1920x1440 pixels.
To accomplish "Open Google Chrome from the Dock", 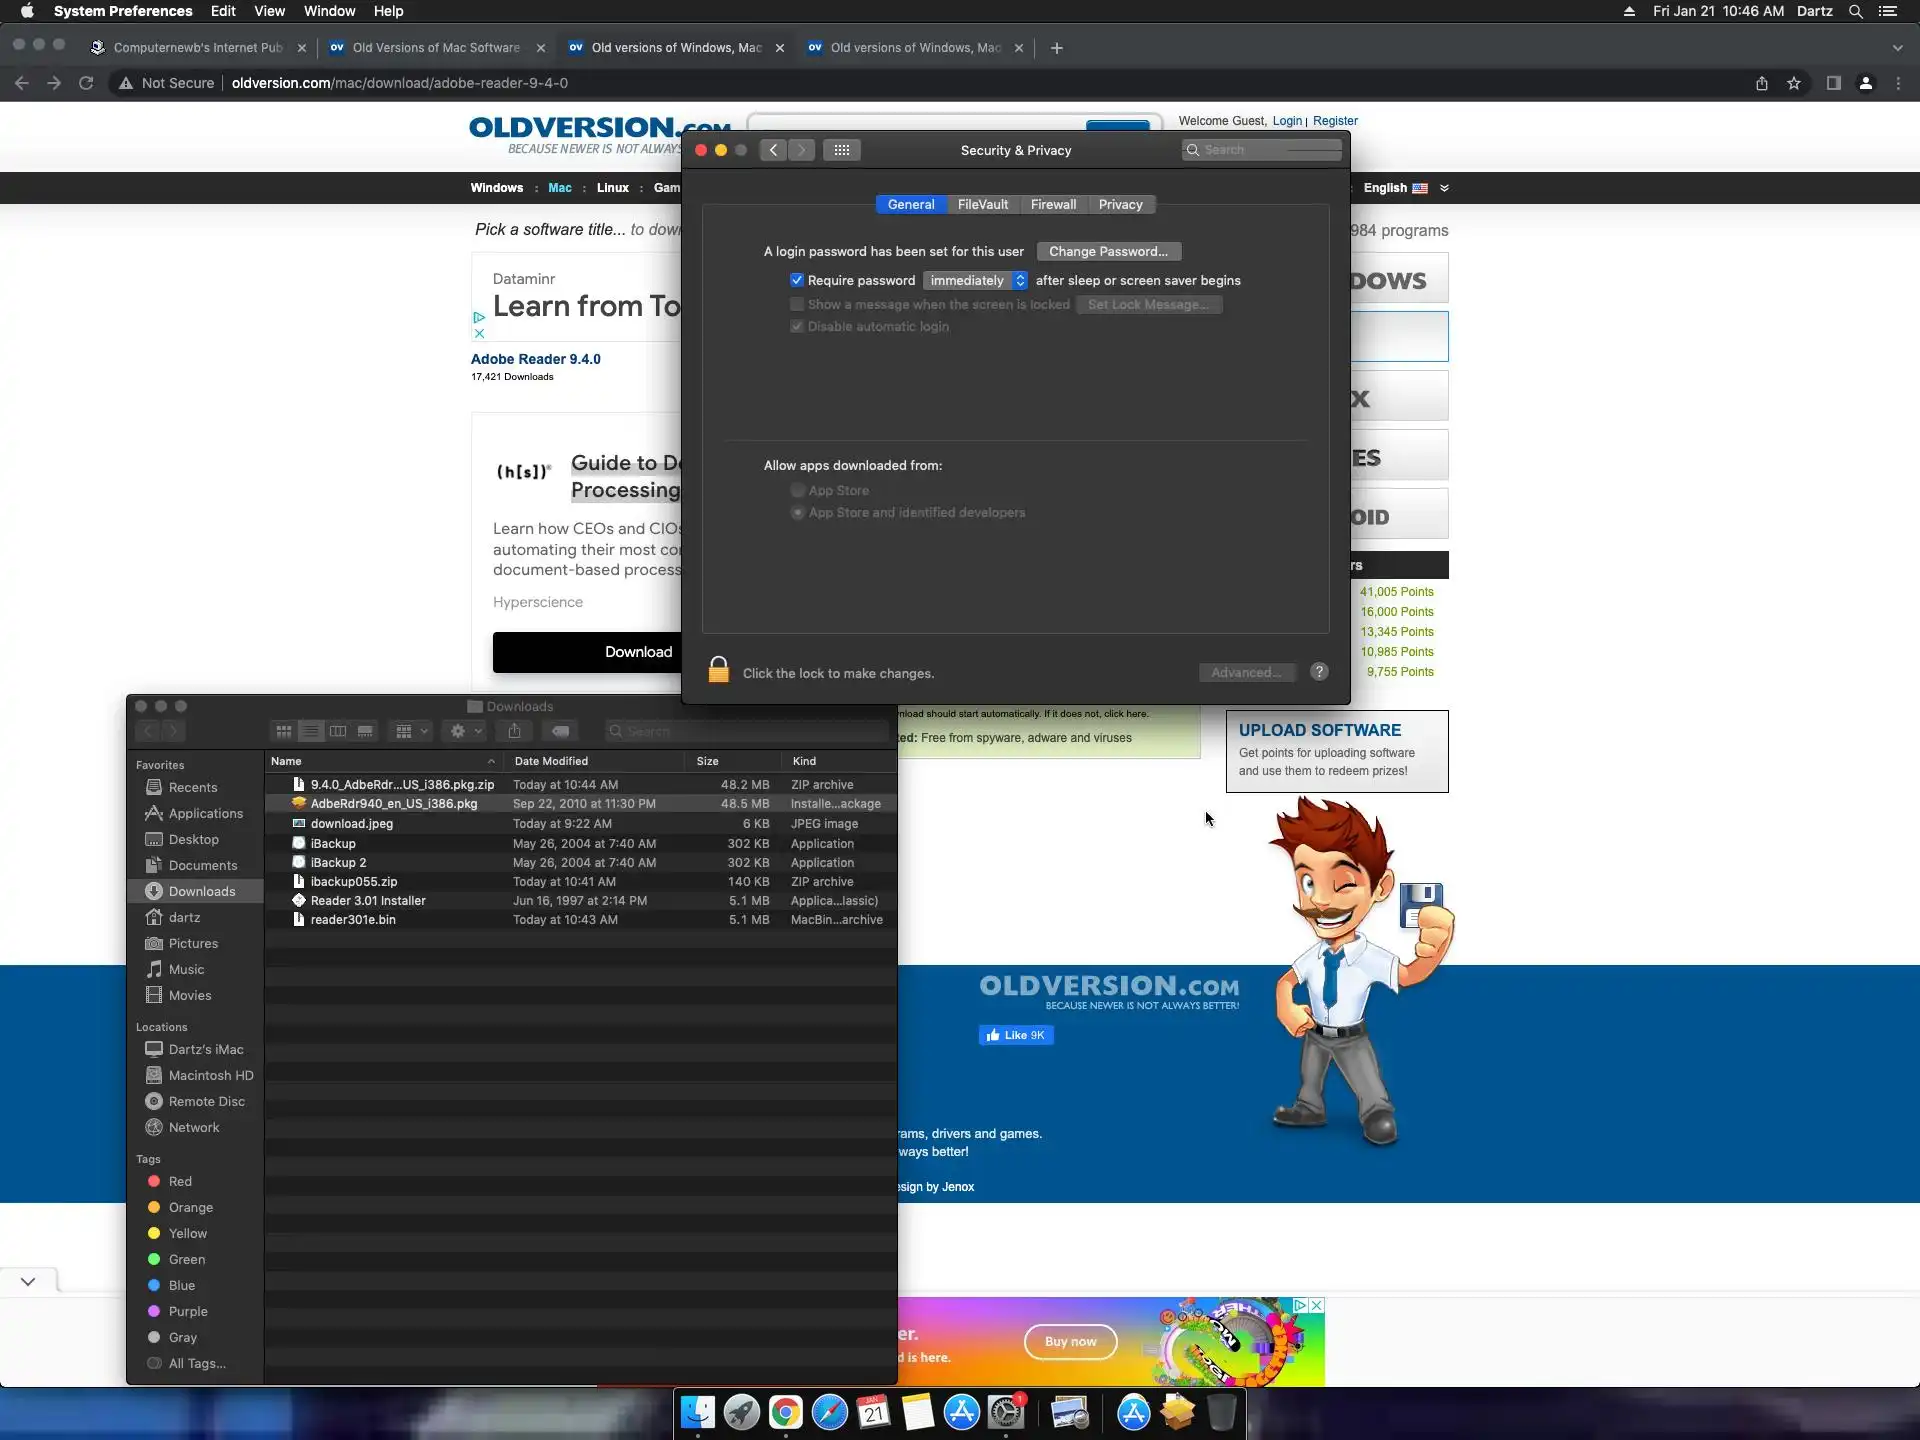I will click(786, 1412).
